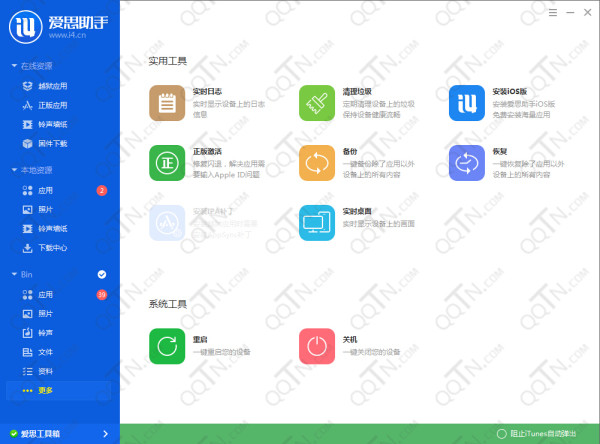Click the red badge 2 beside 应用
600x444 pixels.
tap(102, 190)
